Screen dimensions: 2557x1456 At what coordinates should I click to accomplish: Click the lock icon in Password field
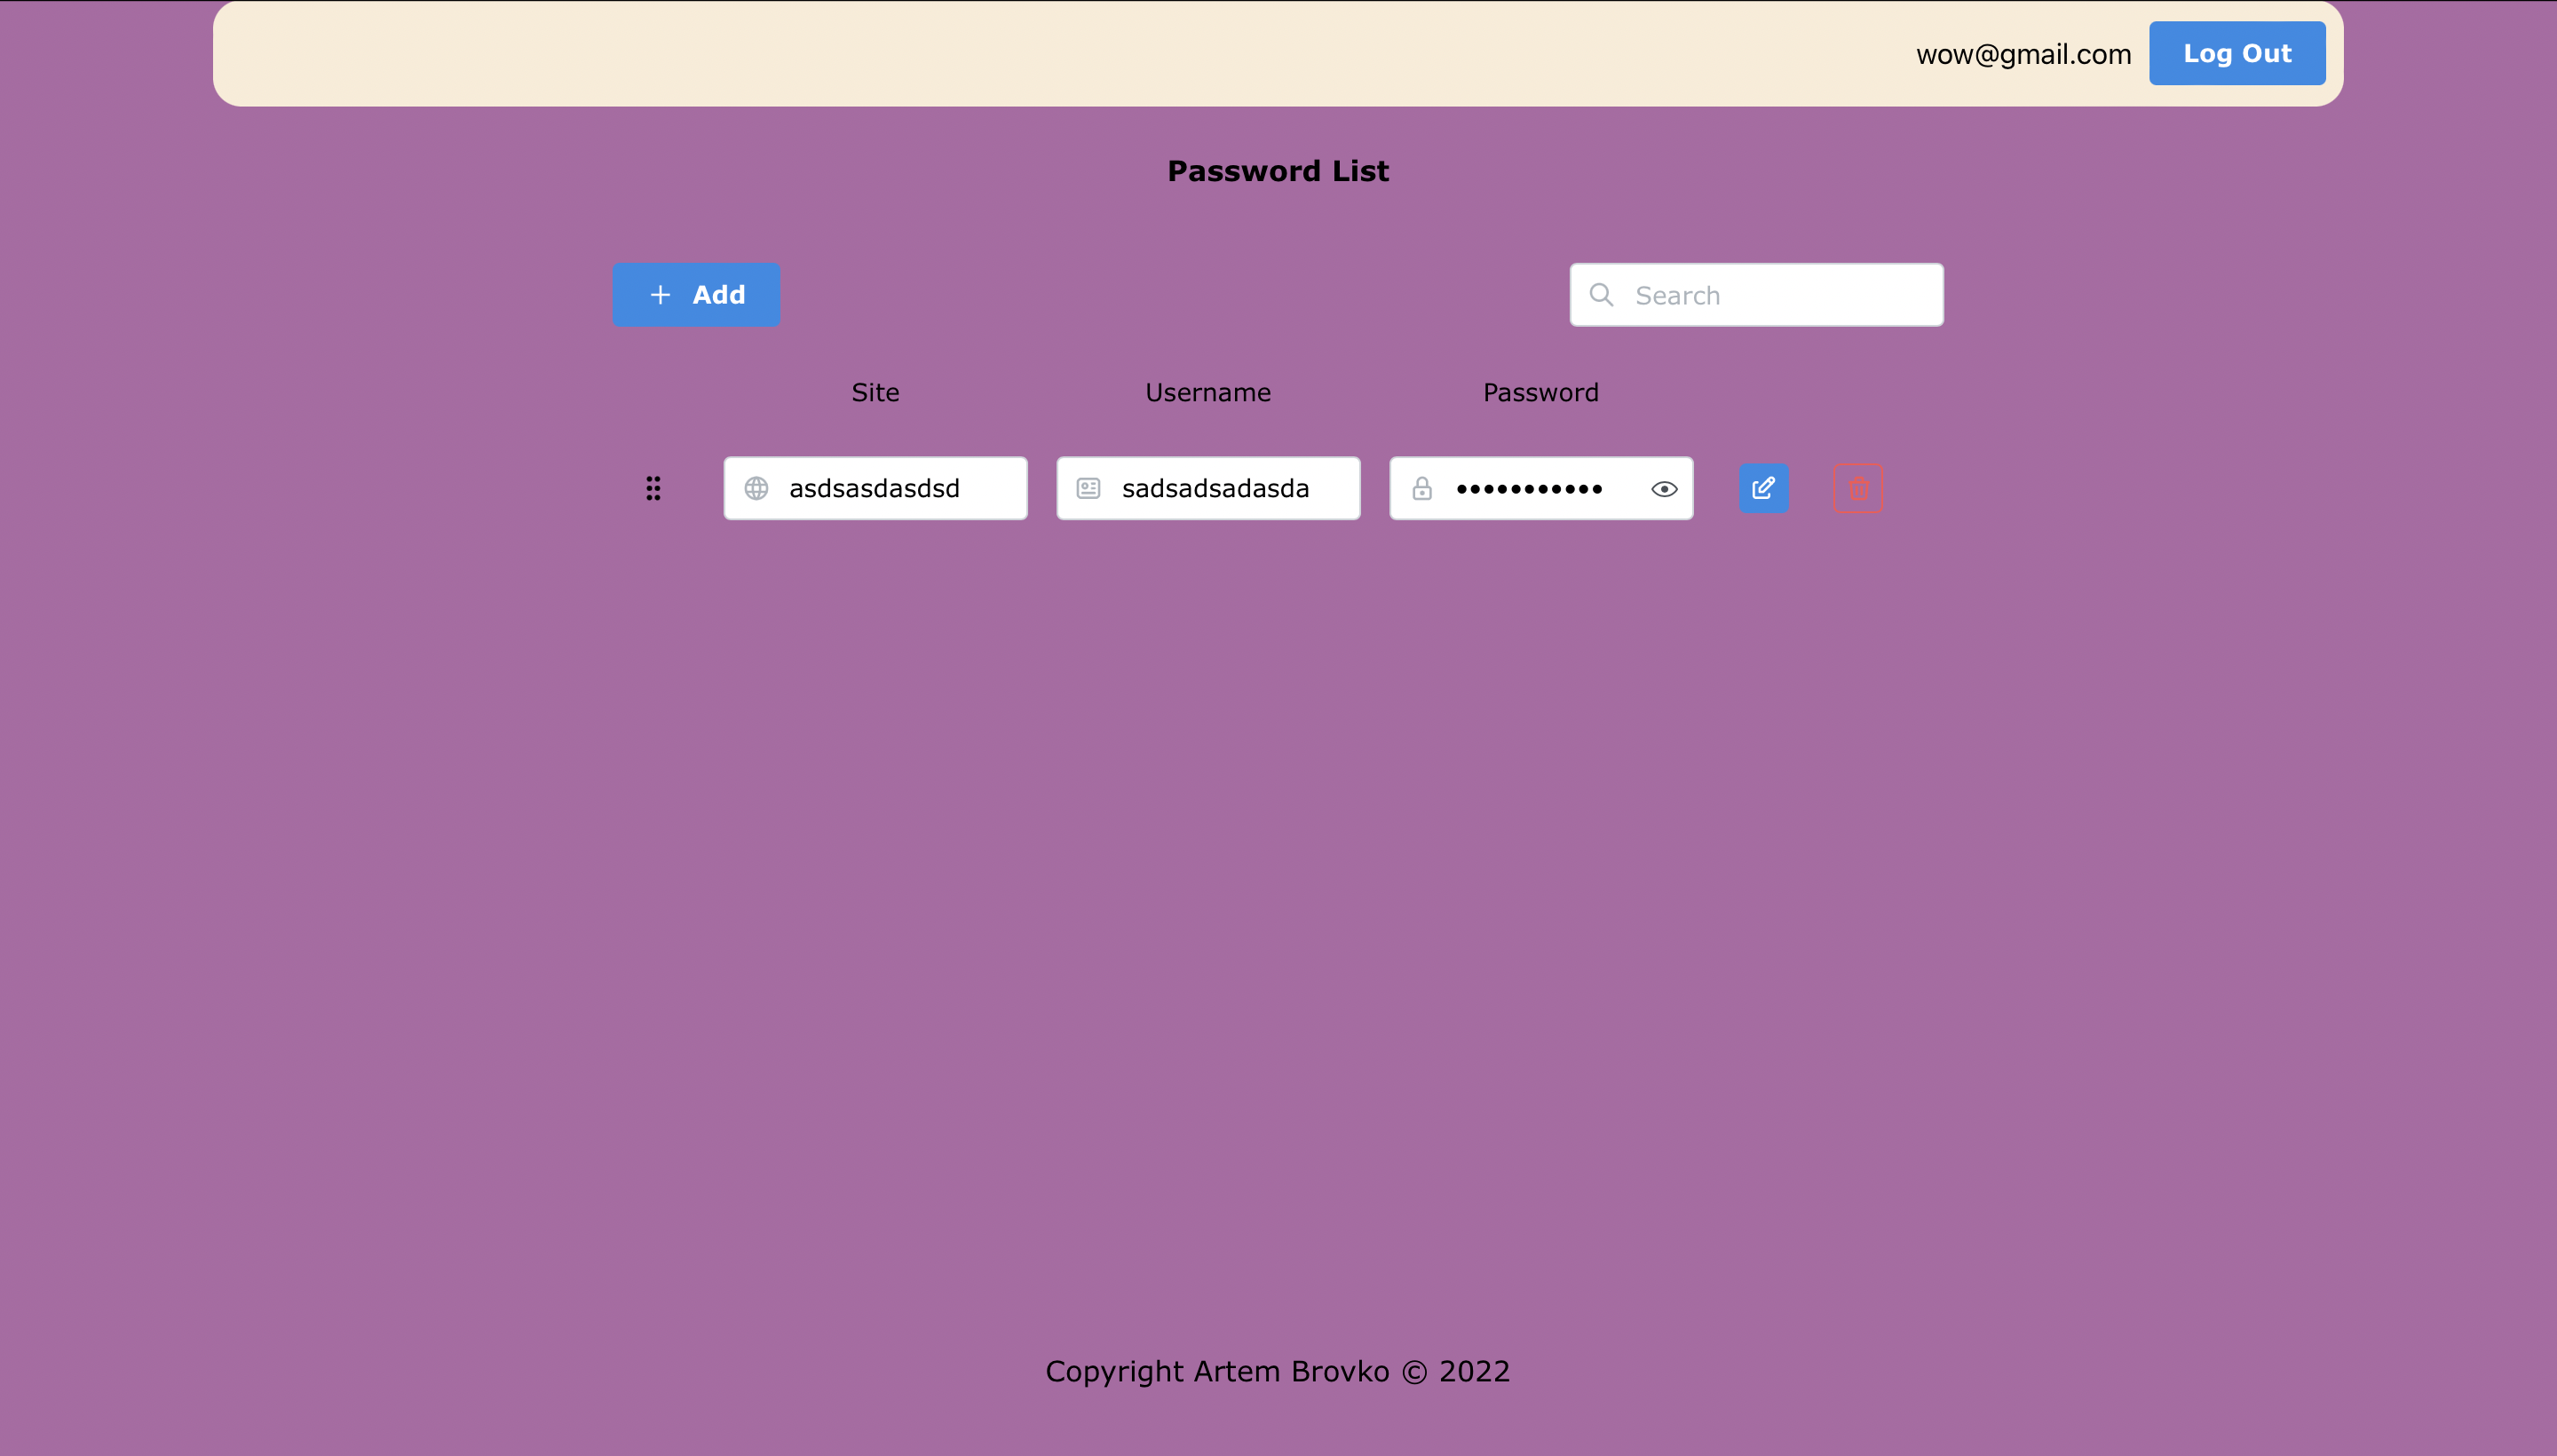pyautogui.click(x=1421, y=488)
